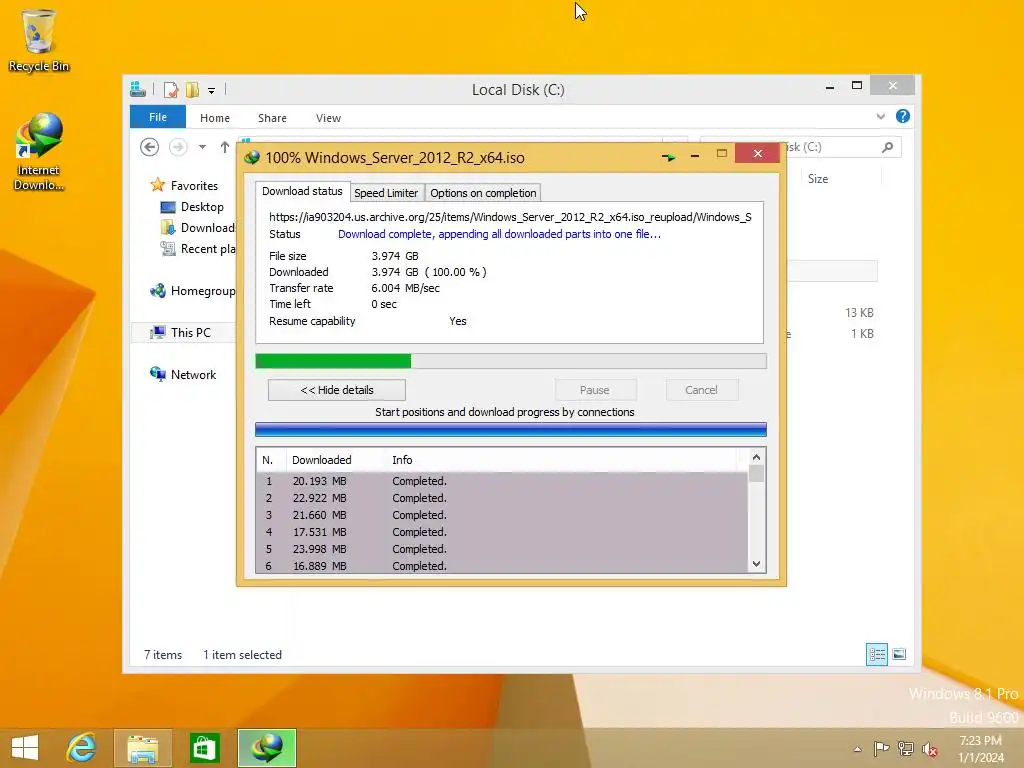This screenshot has height=768, width=1024.
Task: Click the New folder icon in Explorer title bar
Action: (192, 89)
